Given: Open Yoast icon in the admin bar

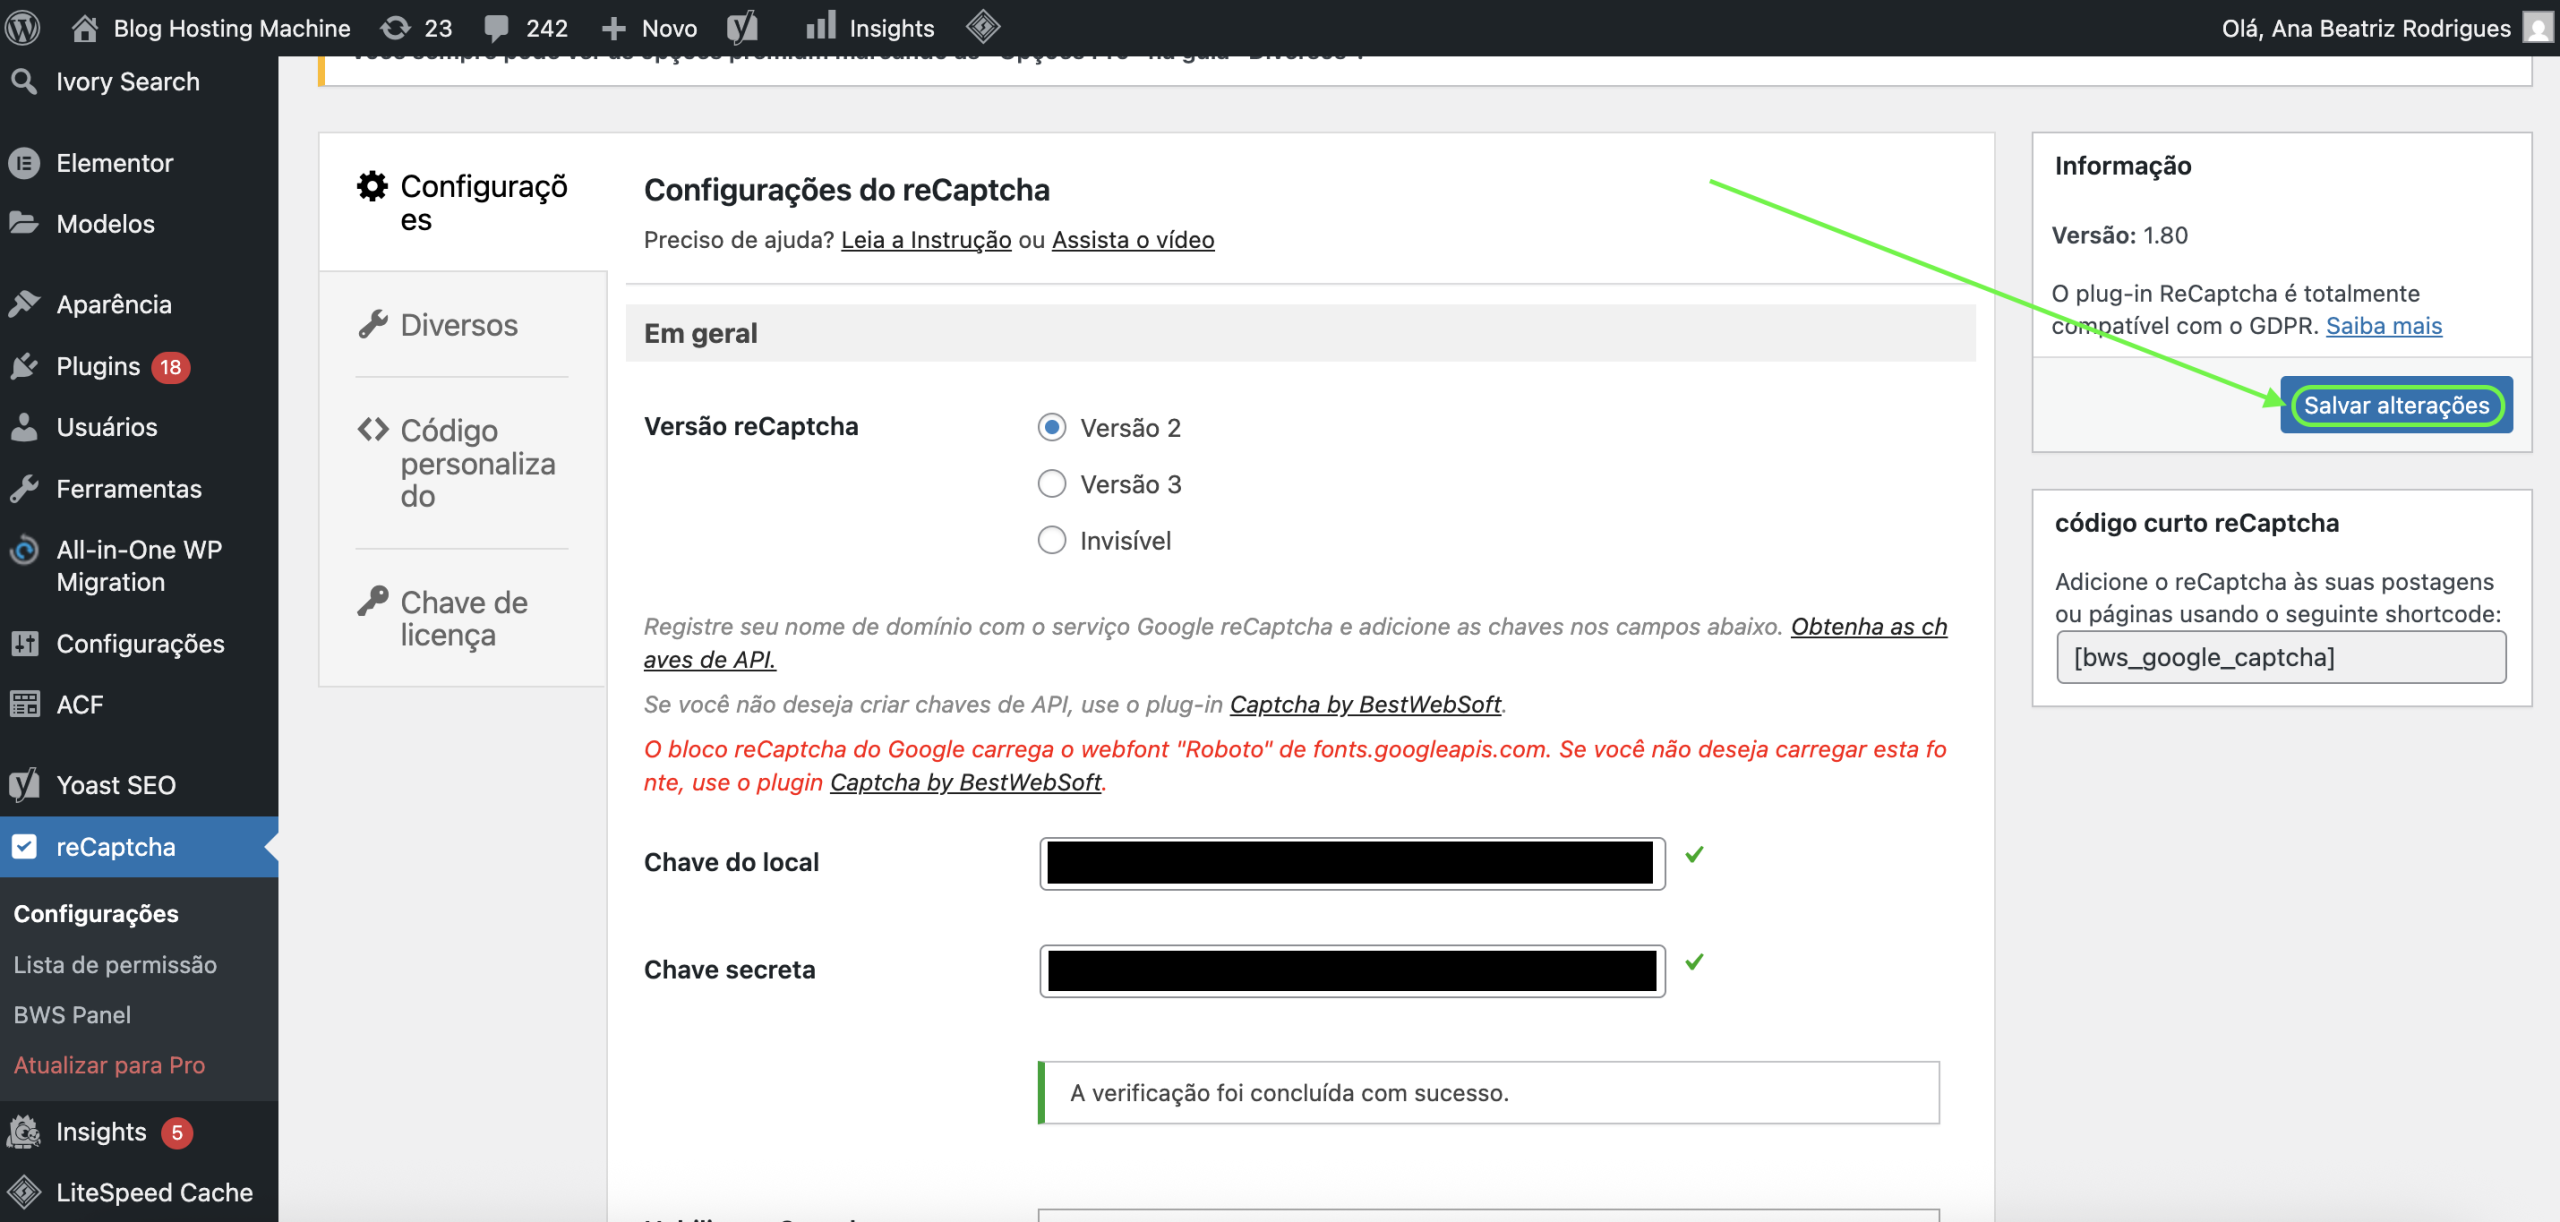Looking at the screenshot, I should point(742,28).
